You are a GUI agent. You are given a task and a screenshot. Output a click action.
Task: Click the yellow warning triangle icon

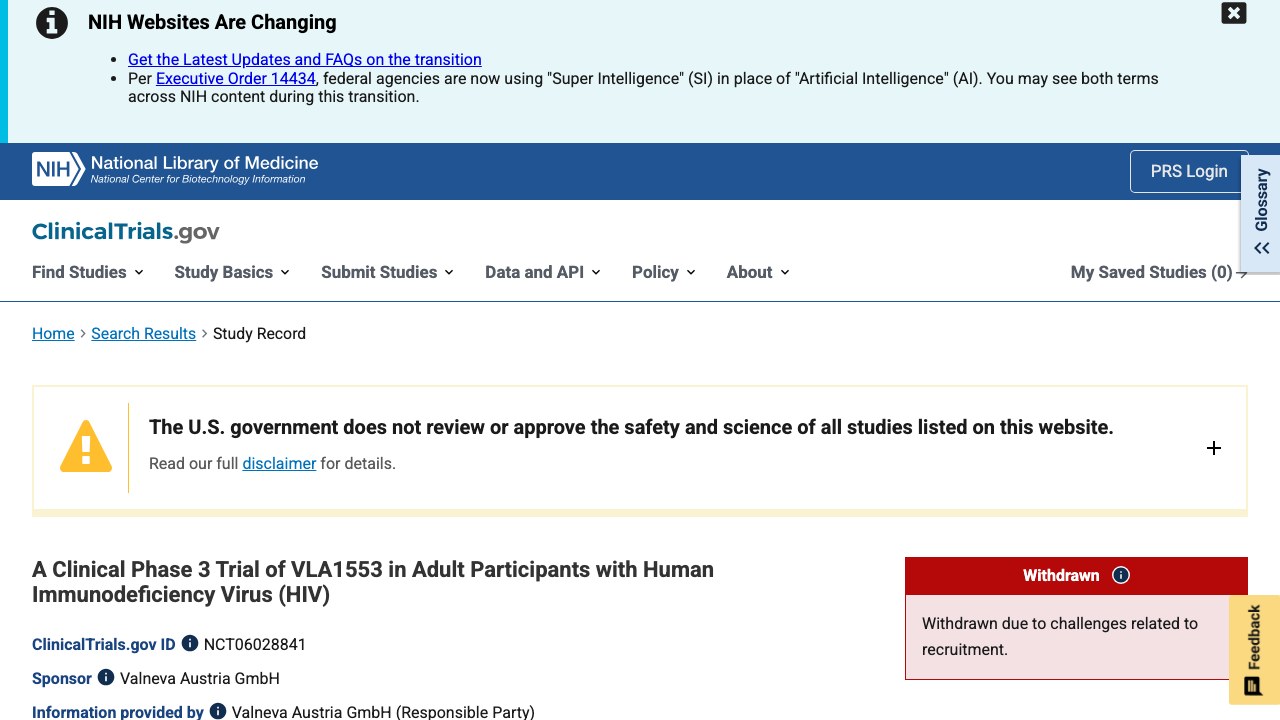tap(86, 446)
